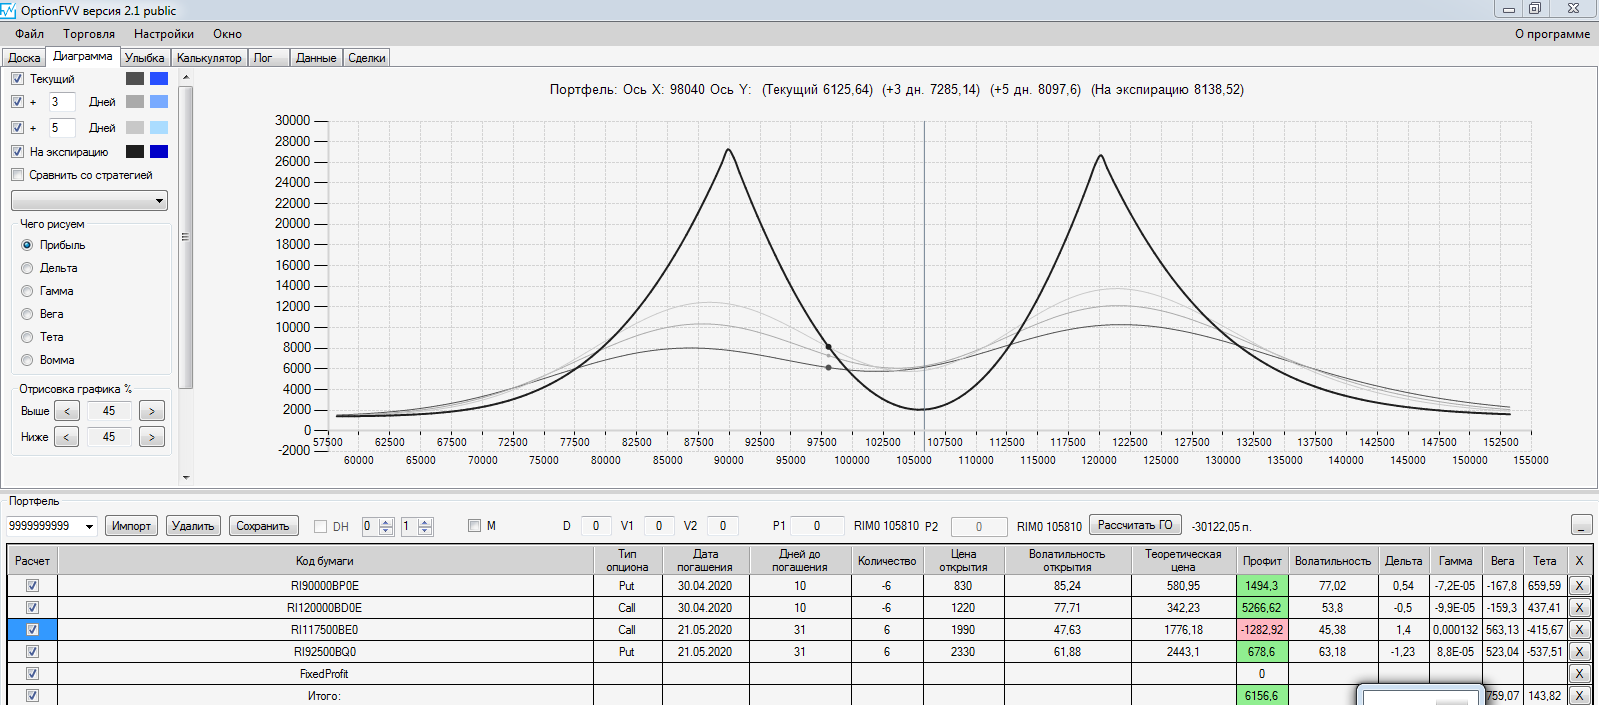This screenshot has height=705, width=1599.
Task: Enable Сравнить со стратегией checkbox
Action: [x=17, y=175]
